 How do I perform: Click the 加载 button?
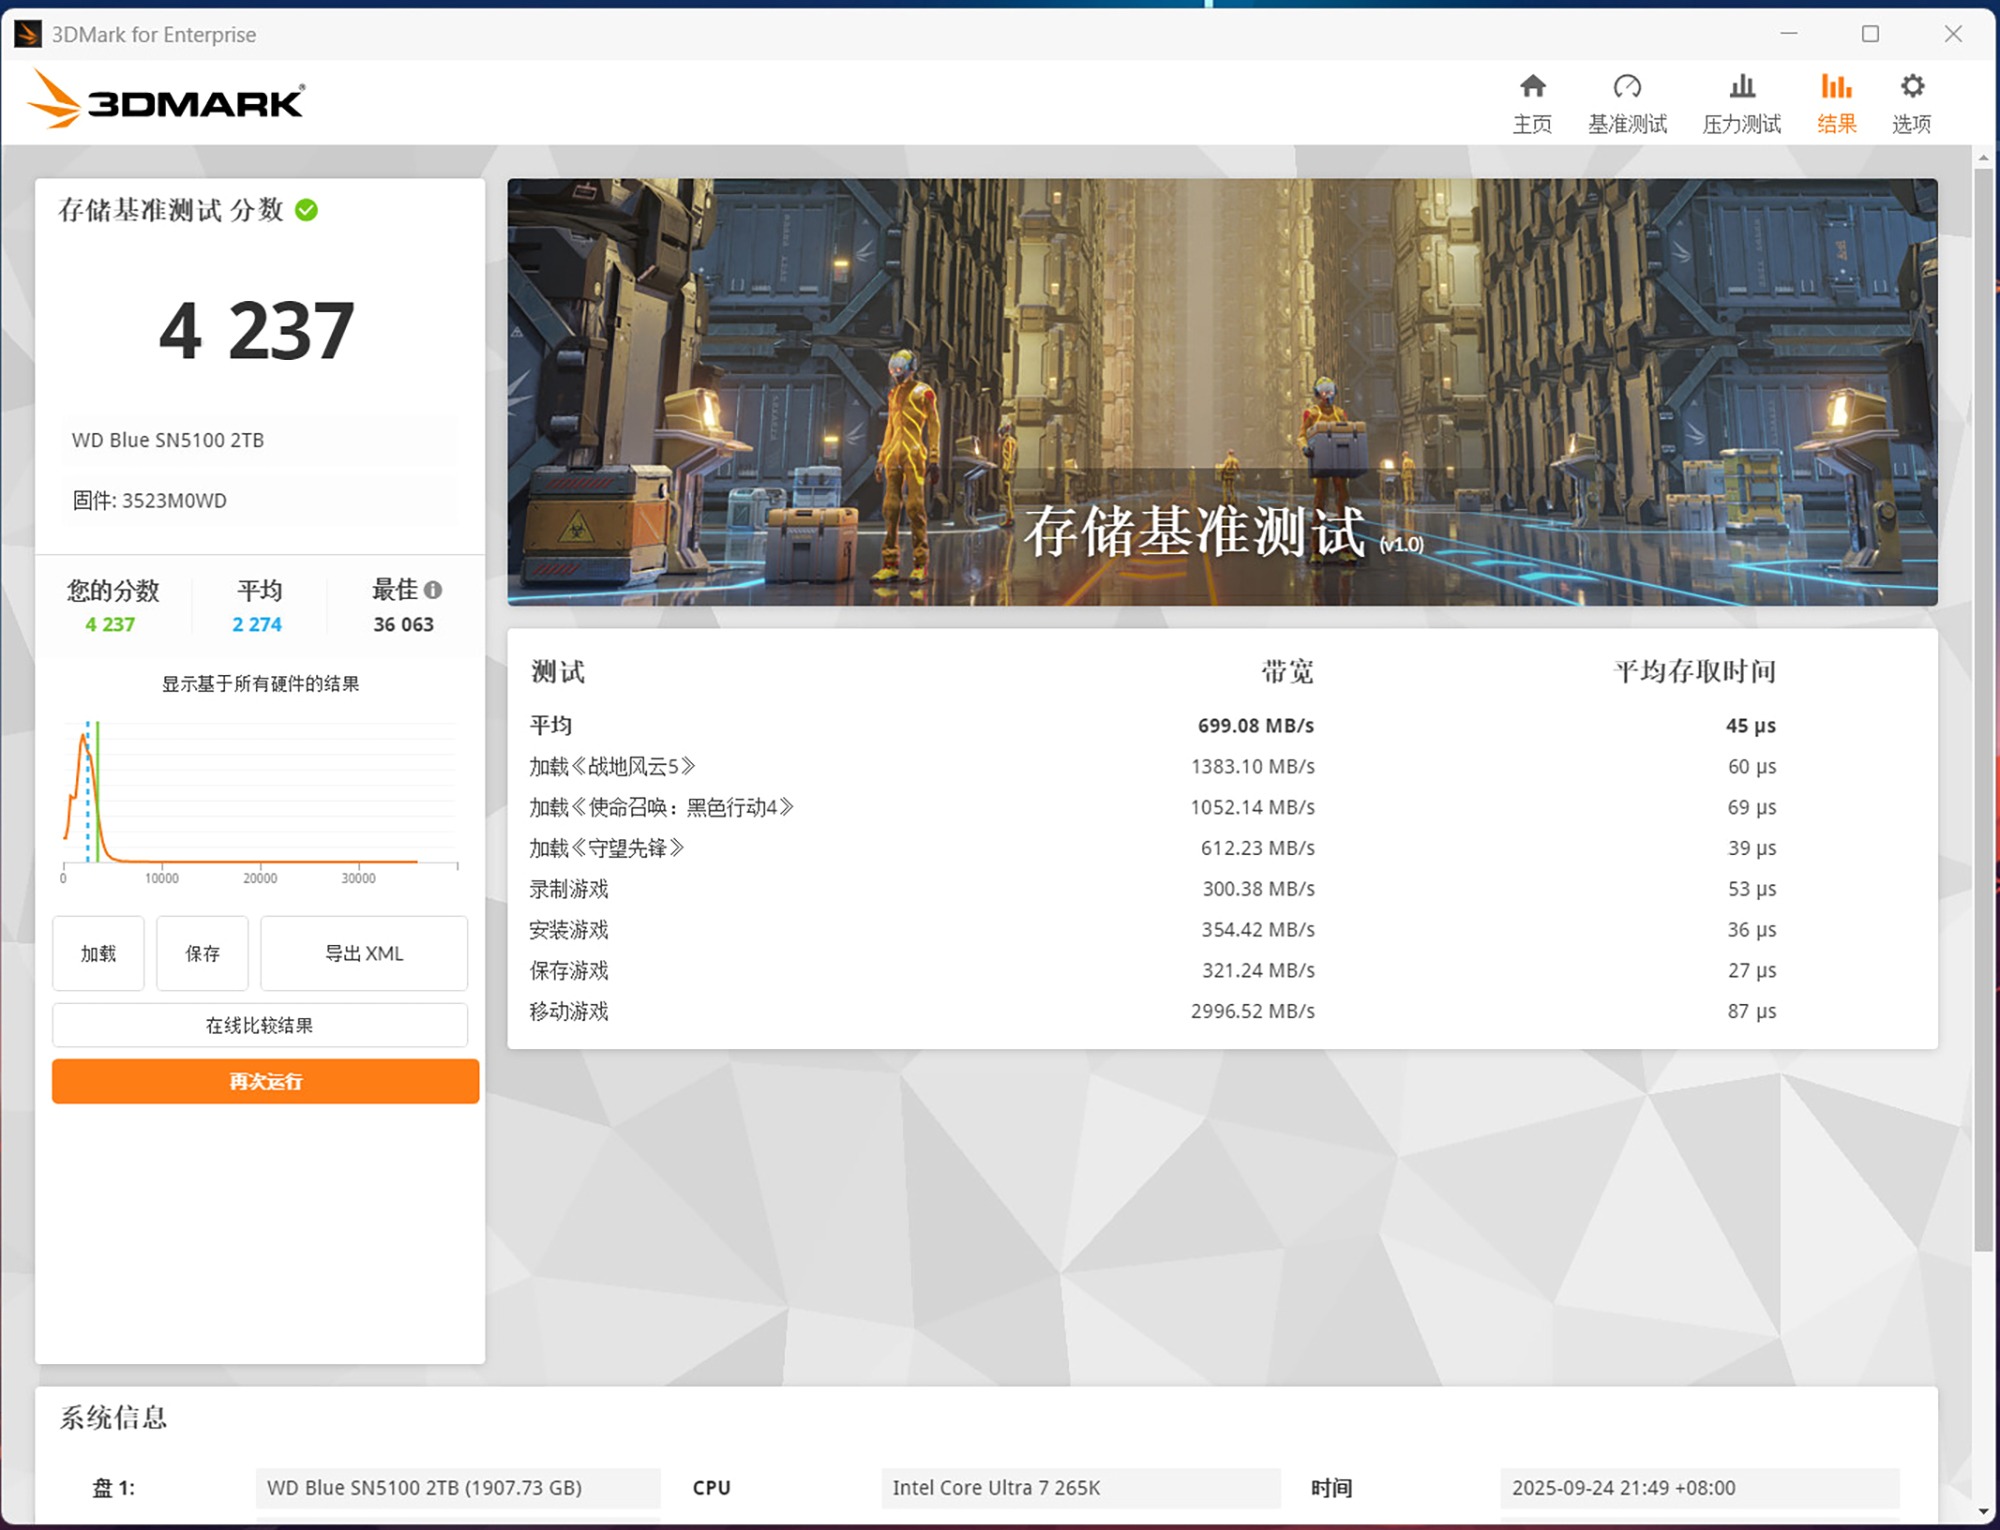coord(98,953)
